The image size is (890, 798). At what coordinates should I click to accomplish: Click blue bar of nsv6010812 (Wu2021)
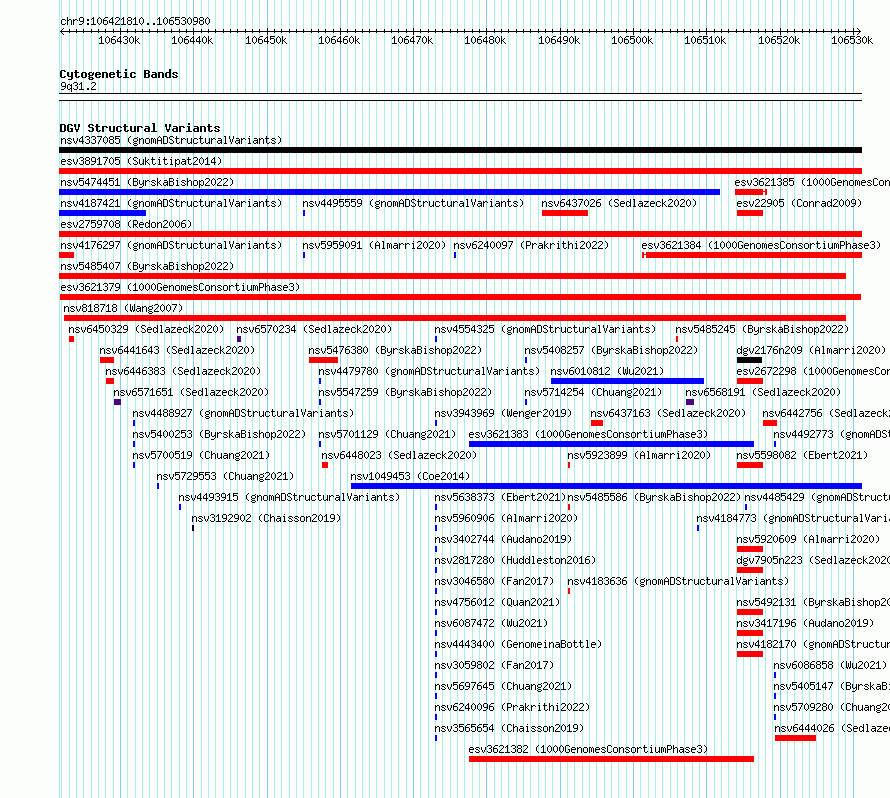627,381
